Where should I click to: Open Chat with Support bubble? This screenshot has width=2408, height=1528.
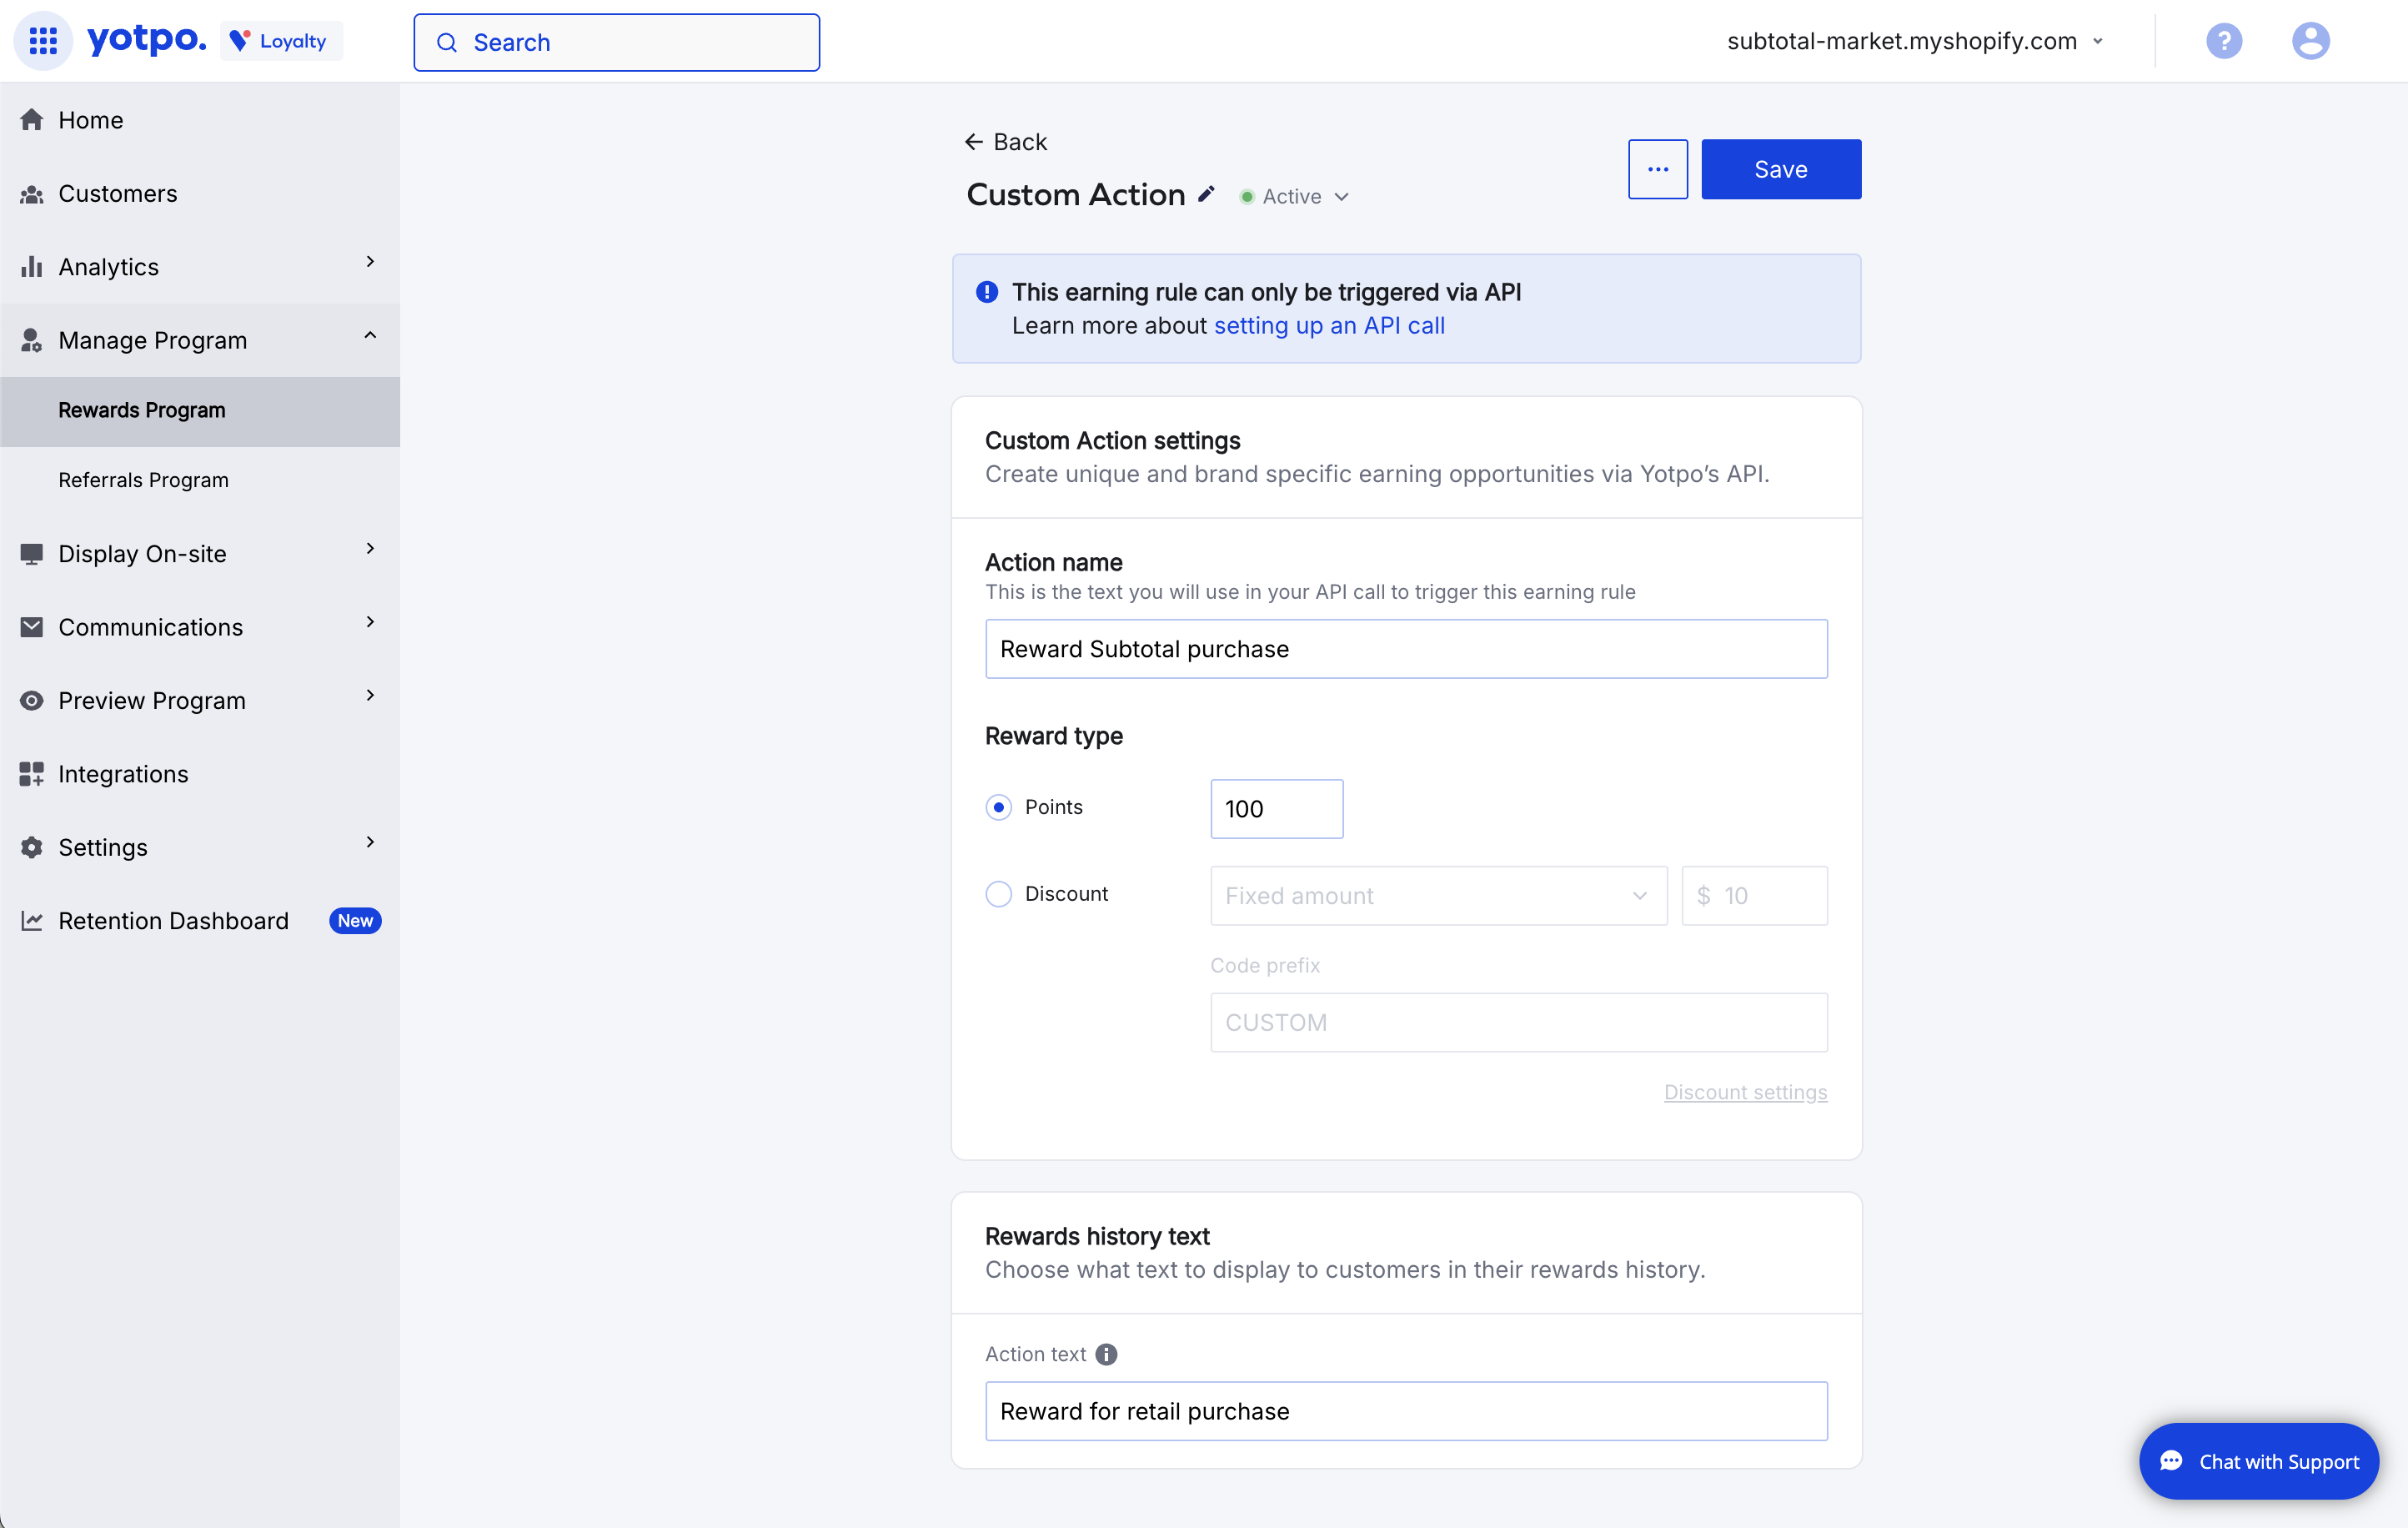(2258, 1461)
